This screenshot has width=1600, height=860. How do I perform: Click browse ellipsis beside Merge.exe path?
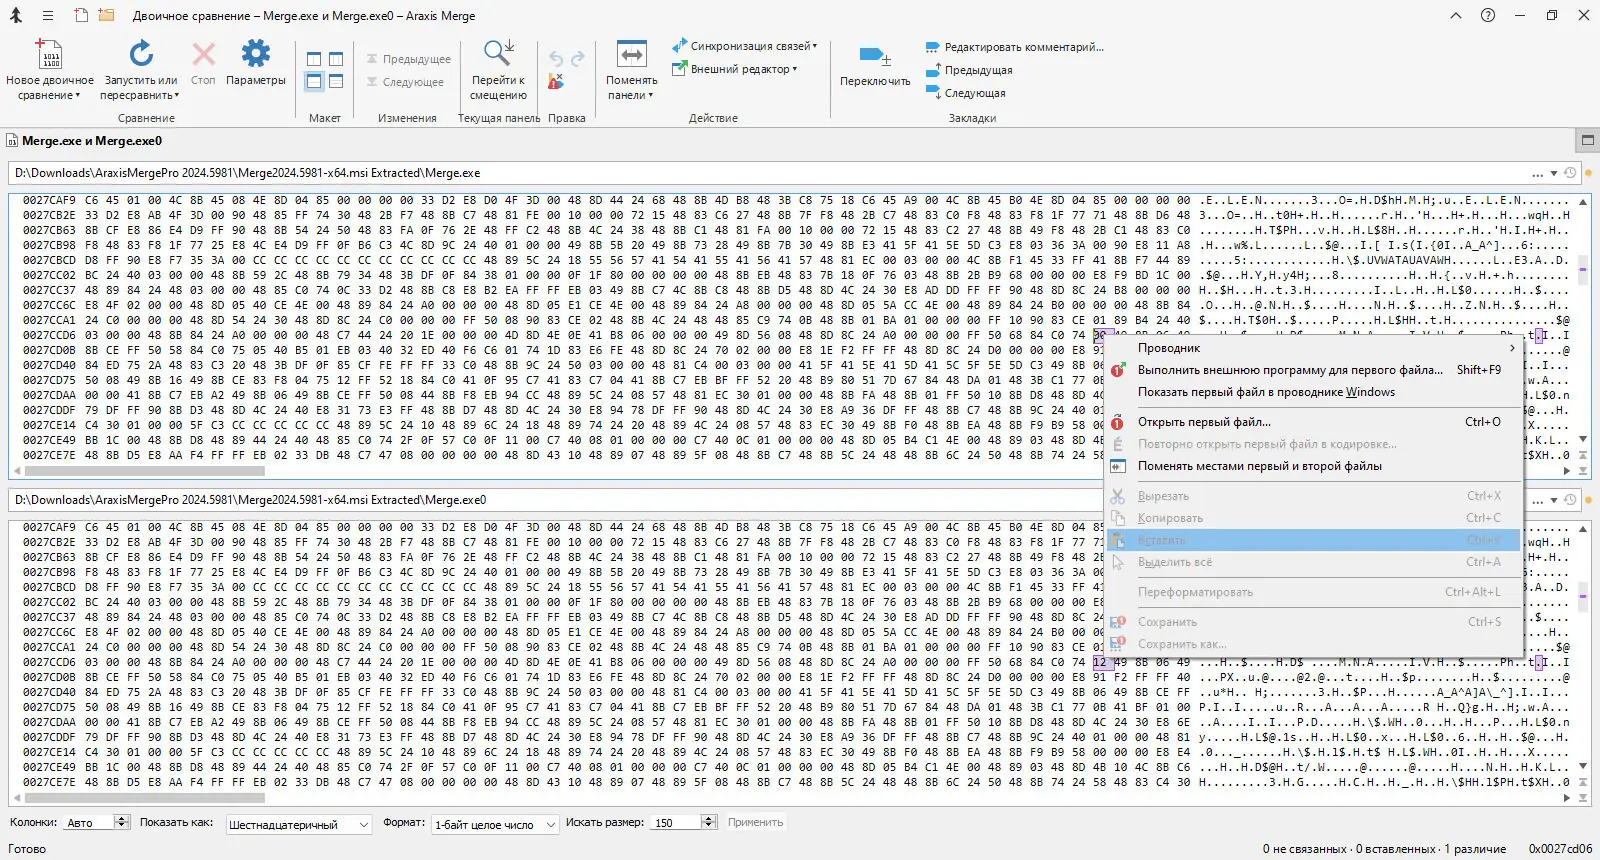pyautogui.click(x=1537, y=174)
